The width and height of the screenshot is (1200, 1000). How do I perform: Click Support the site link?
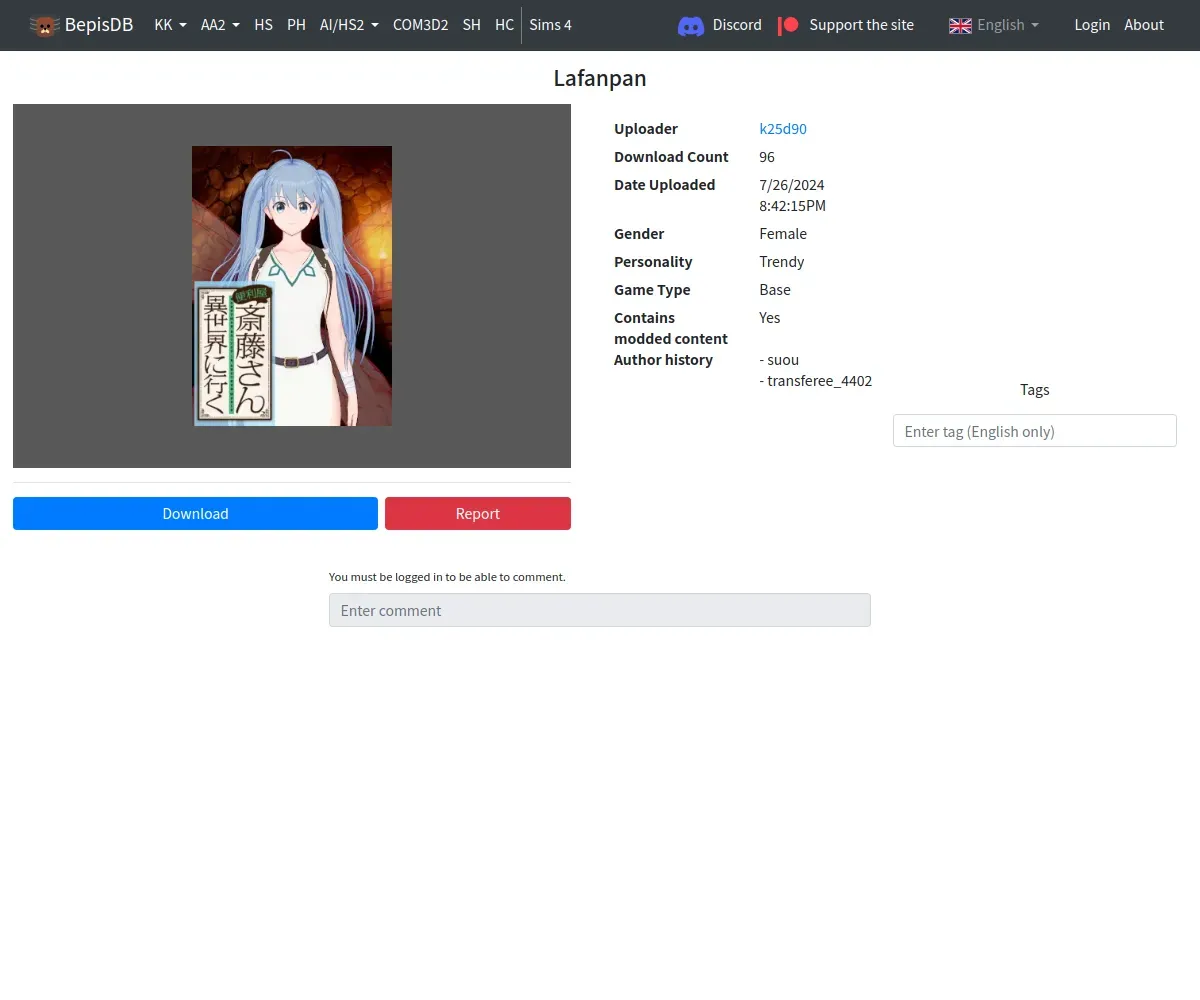[861, 25]
